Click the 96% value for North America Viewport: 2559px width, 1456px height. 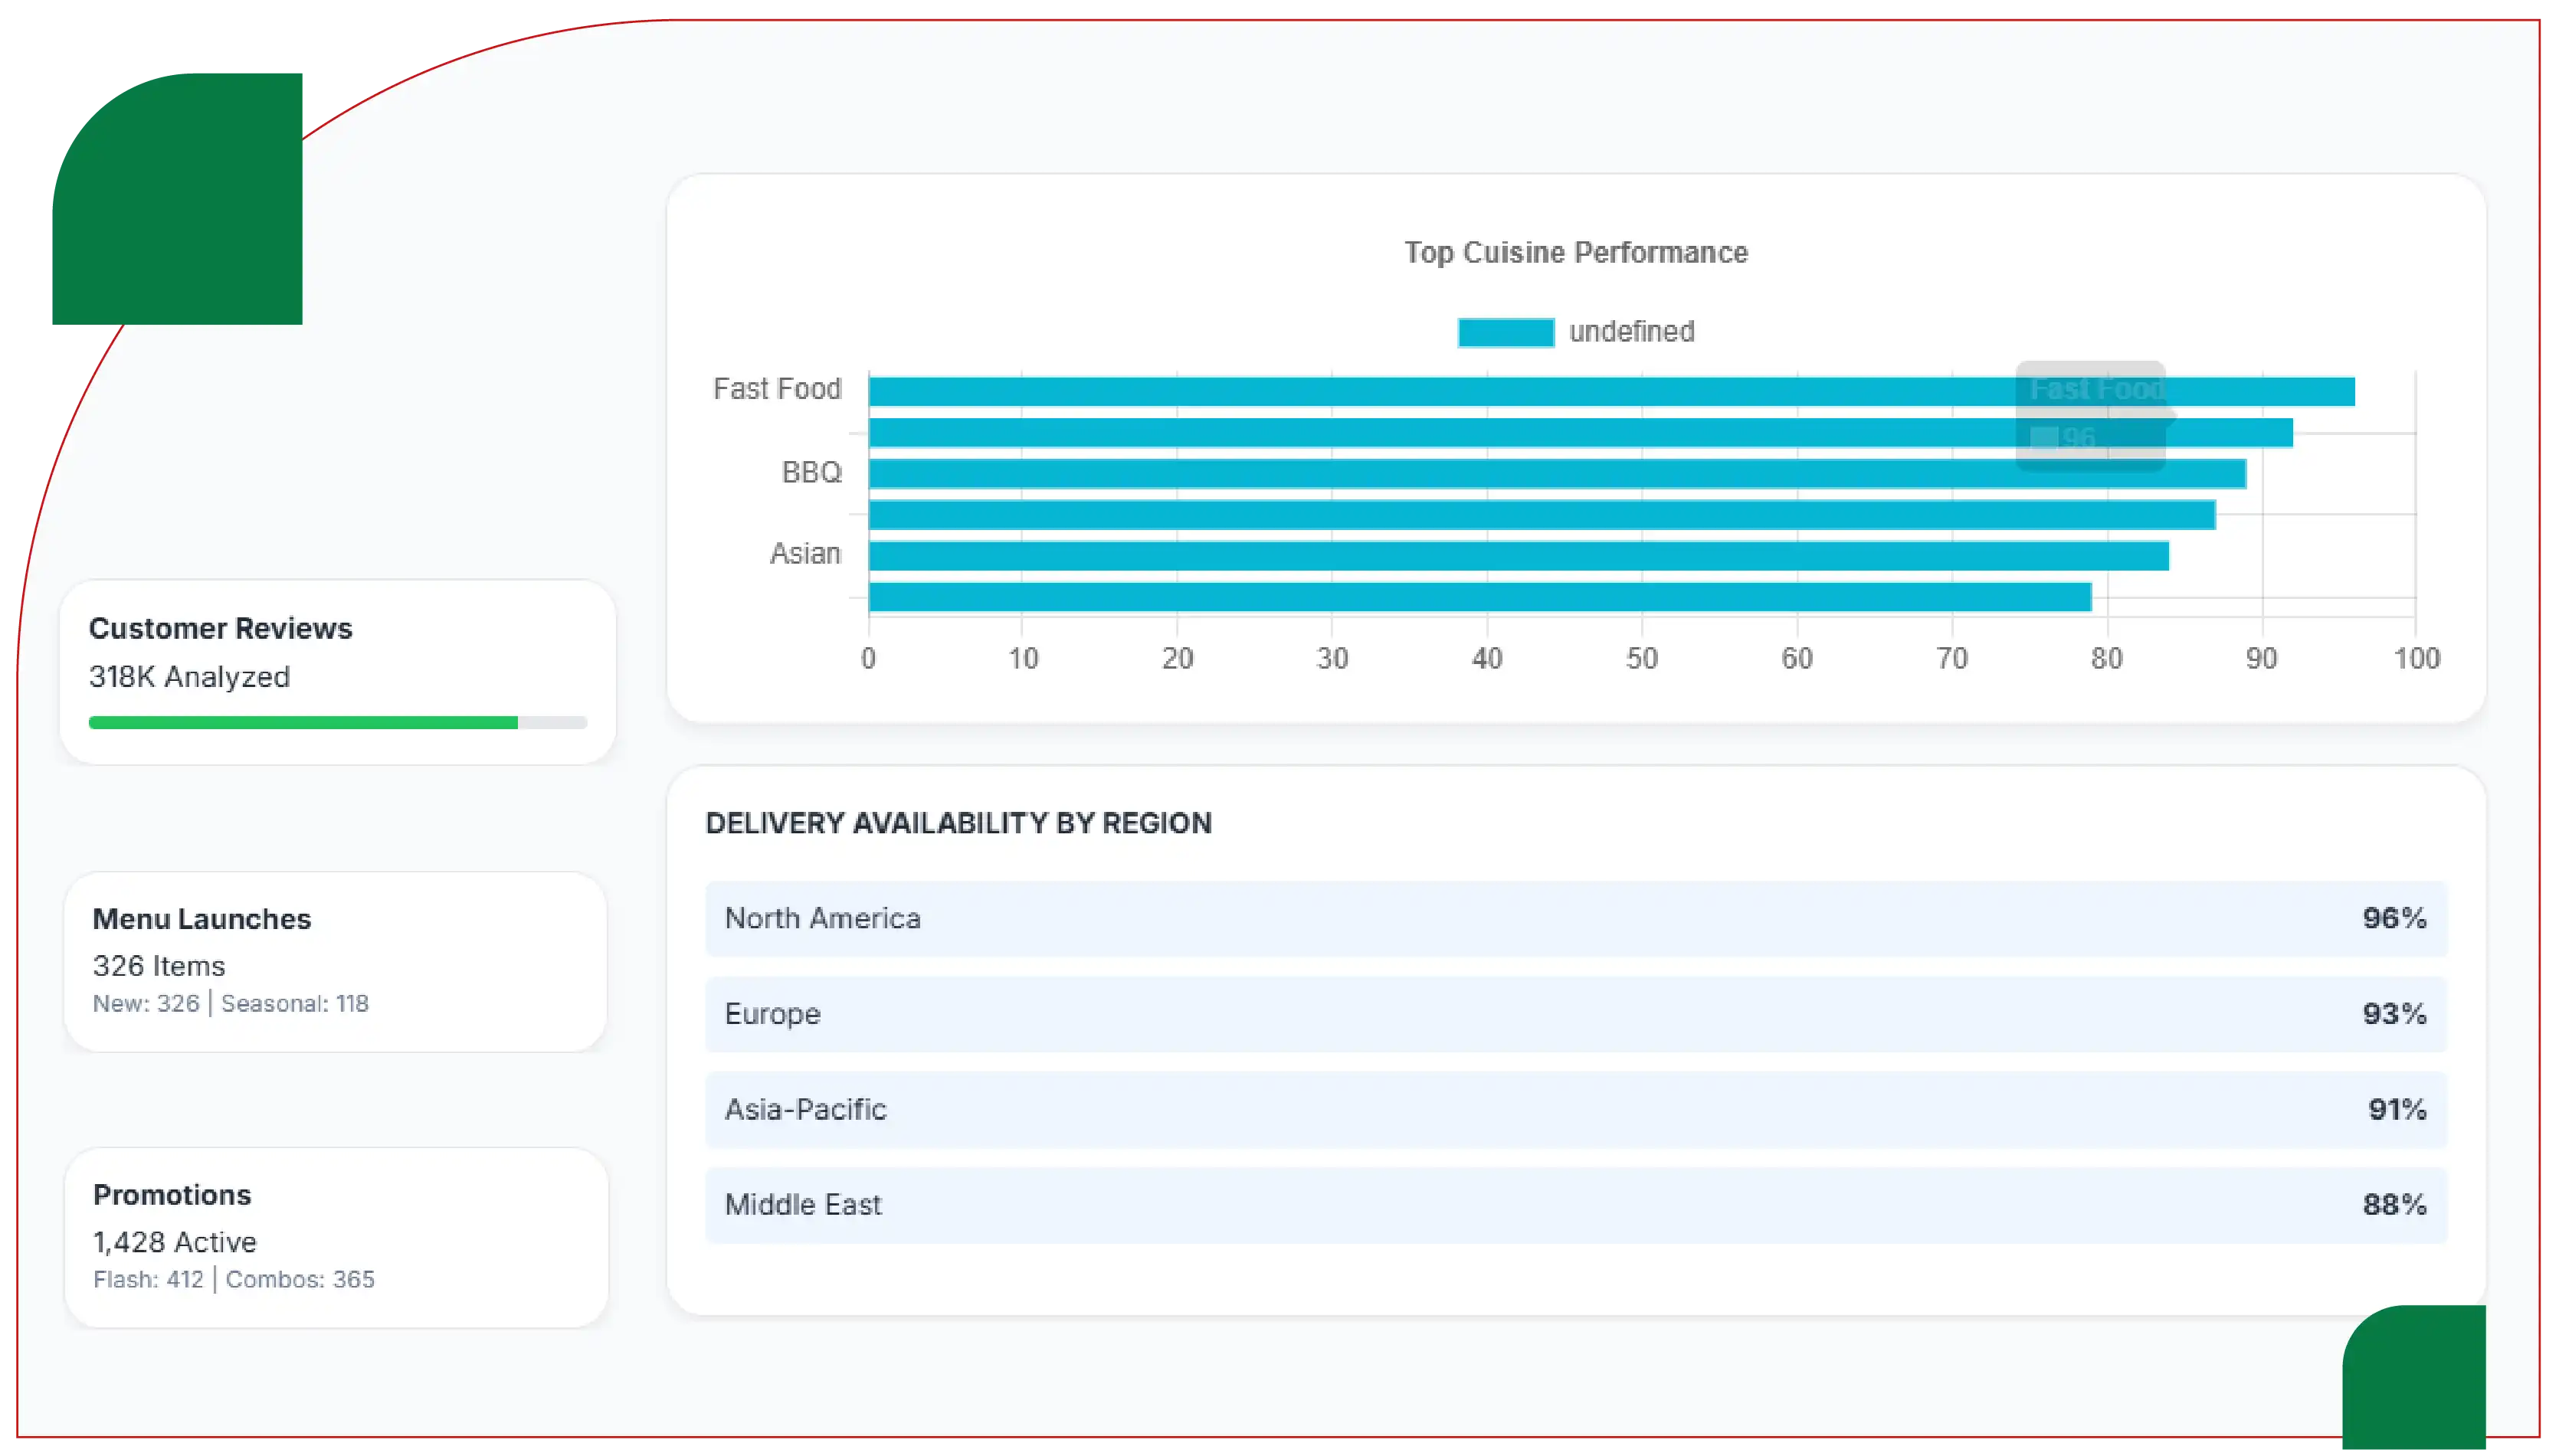tap(2394, 918)
